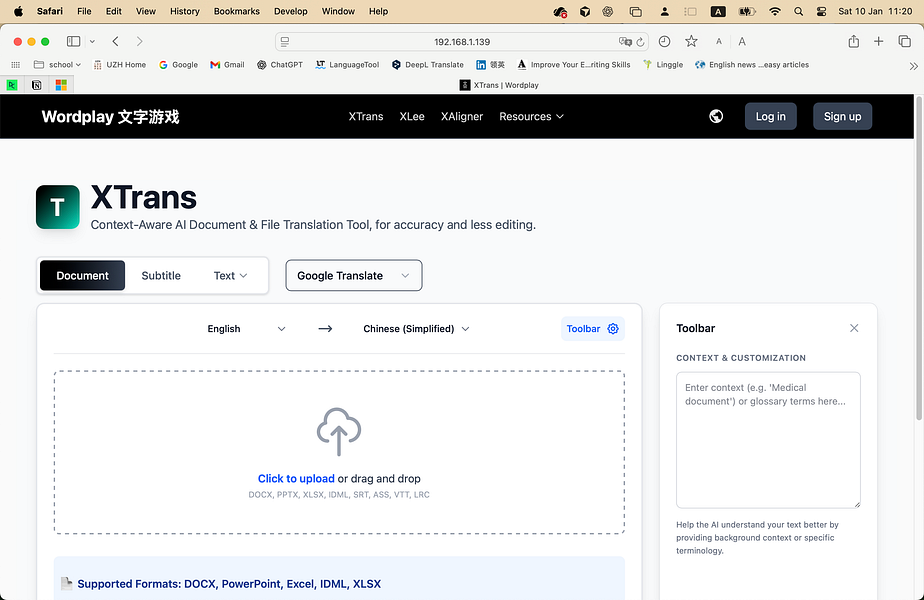Screen dimensions: 924x600
Task: Click the date and time in menu bar
Action: coord(875,11)
